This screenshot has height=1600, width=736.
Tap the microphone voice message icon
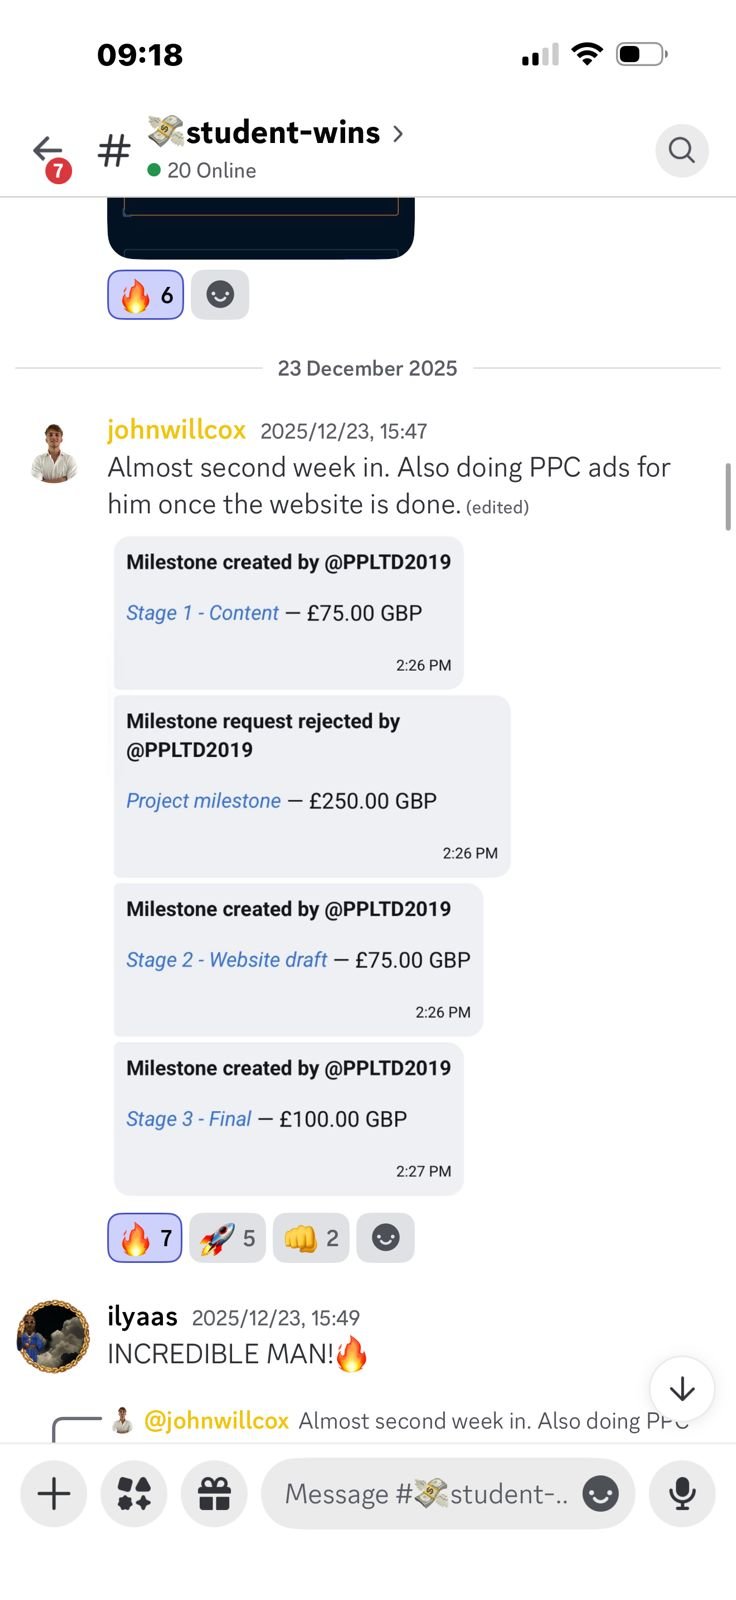(x=682, y=1494)
